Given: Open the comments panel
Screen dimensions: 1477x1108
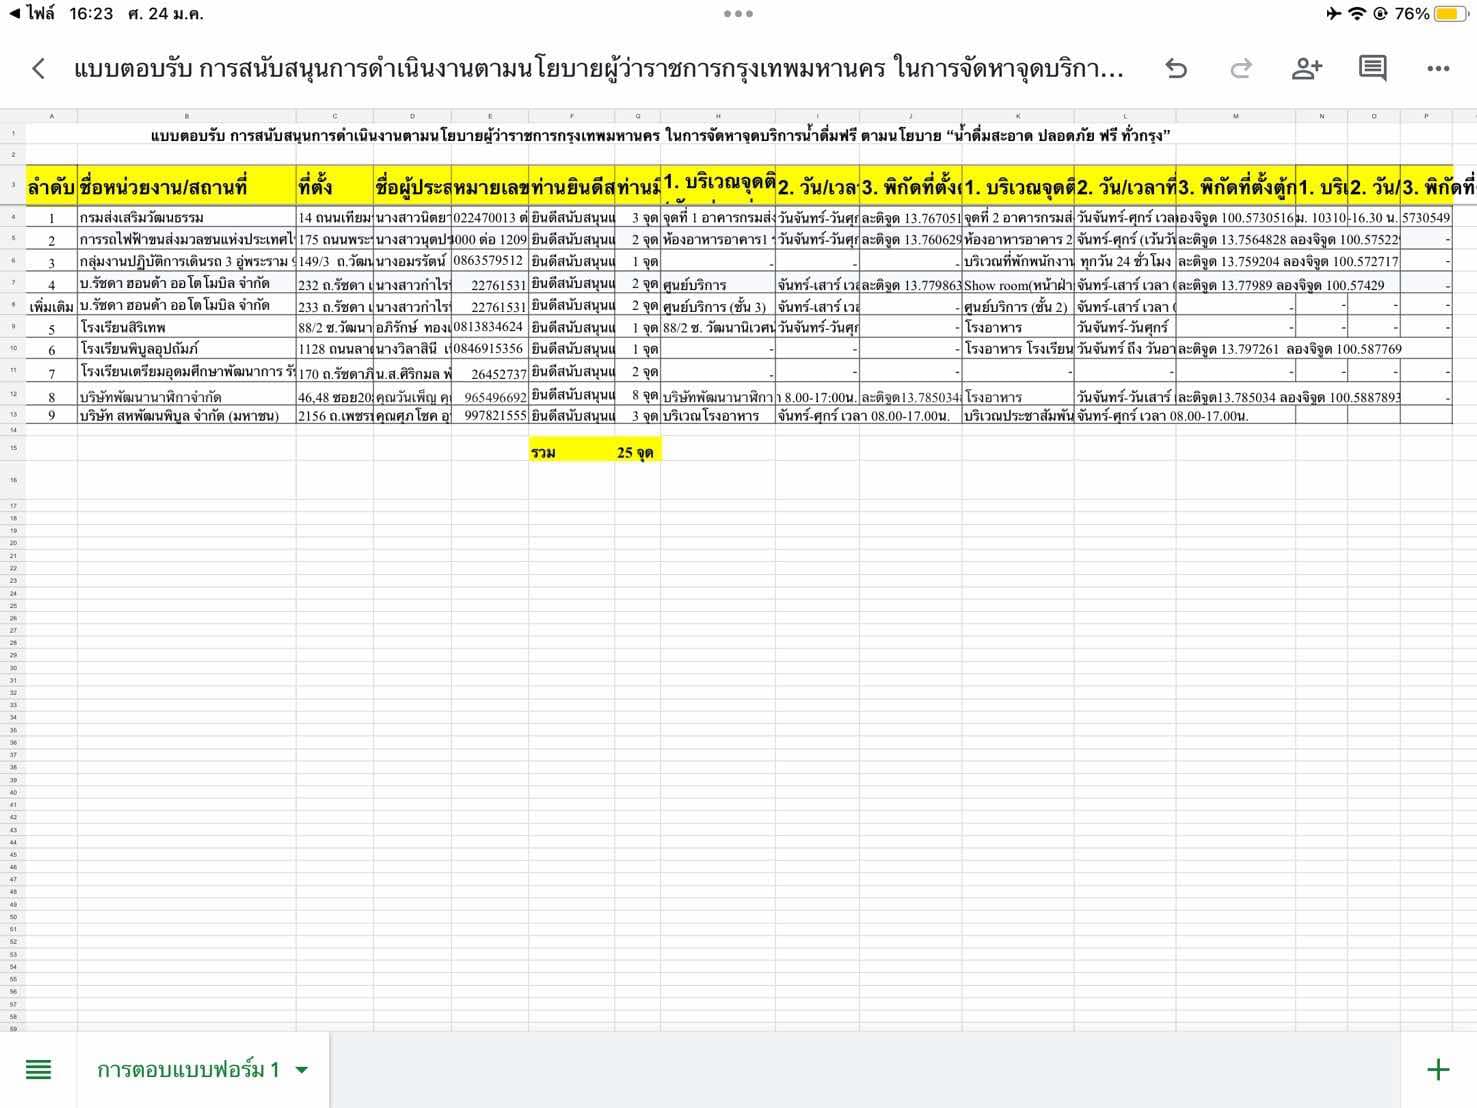Looking at the screenshot, I should [x=1372, y=68].
